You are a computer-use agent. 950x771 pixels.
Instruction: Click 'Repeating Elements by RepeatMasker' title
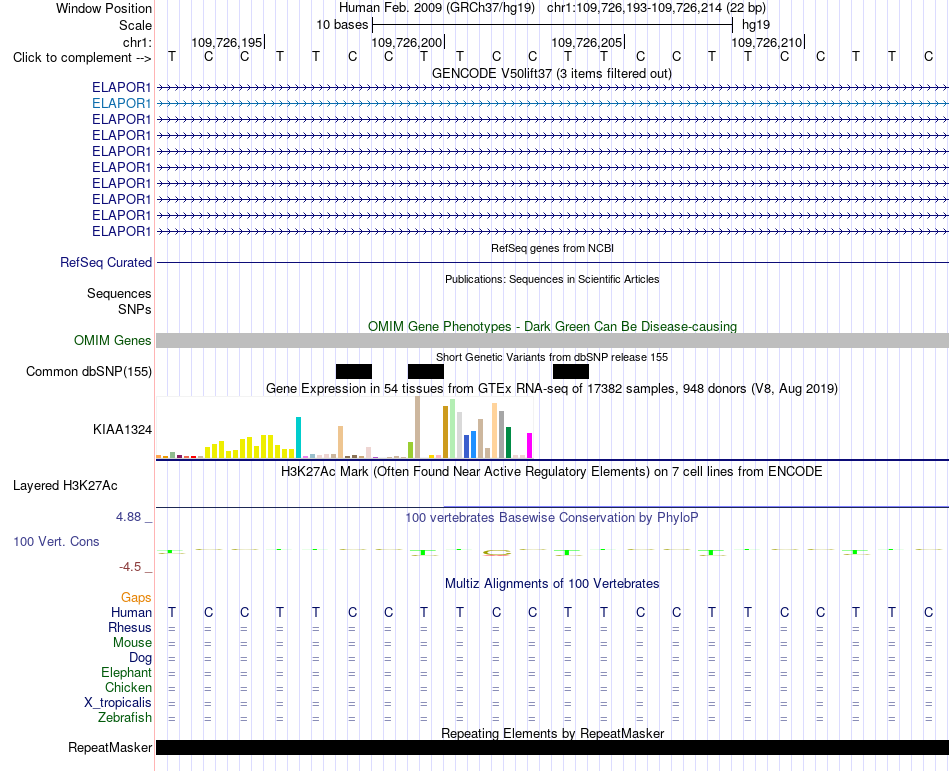click(x=552, y=733)
